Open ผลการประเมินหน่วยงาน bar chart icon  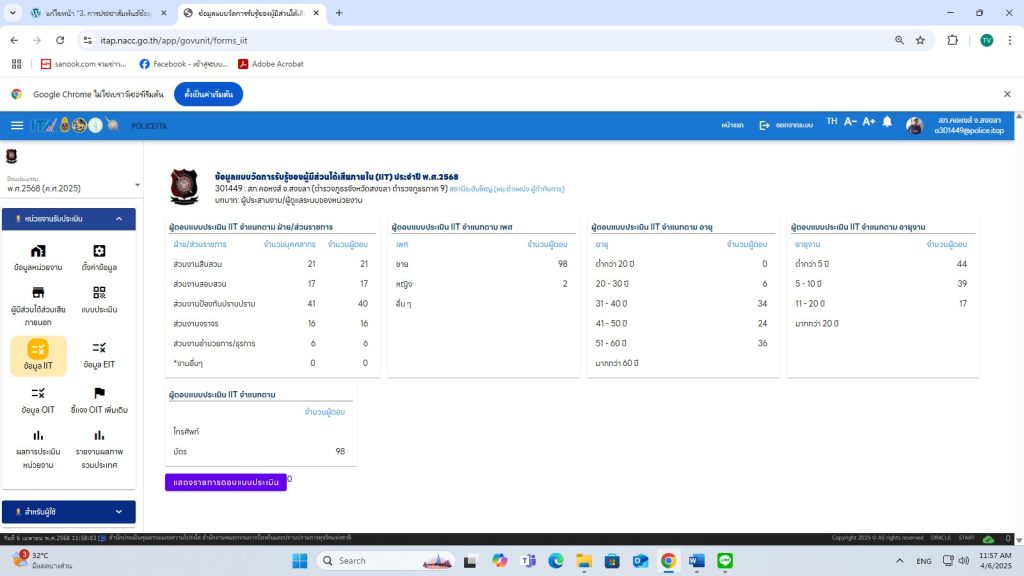coord(38,436)
